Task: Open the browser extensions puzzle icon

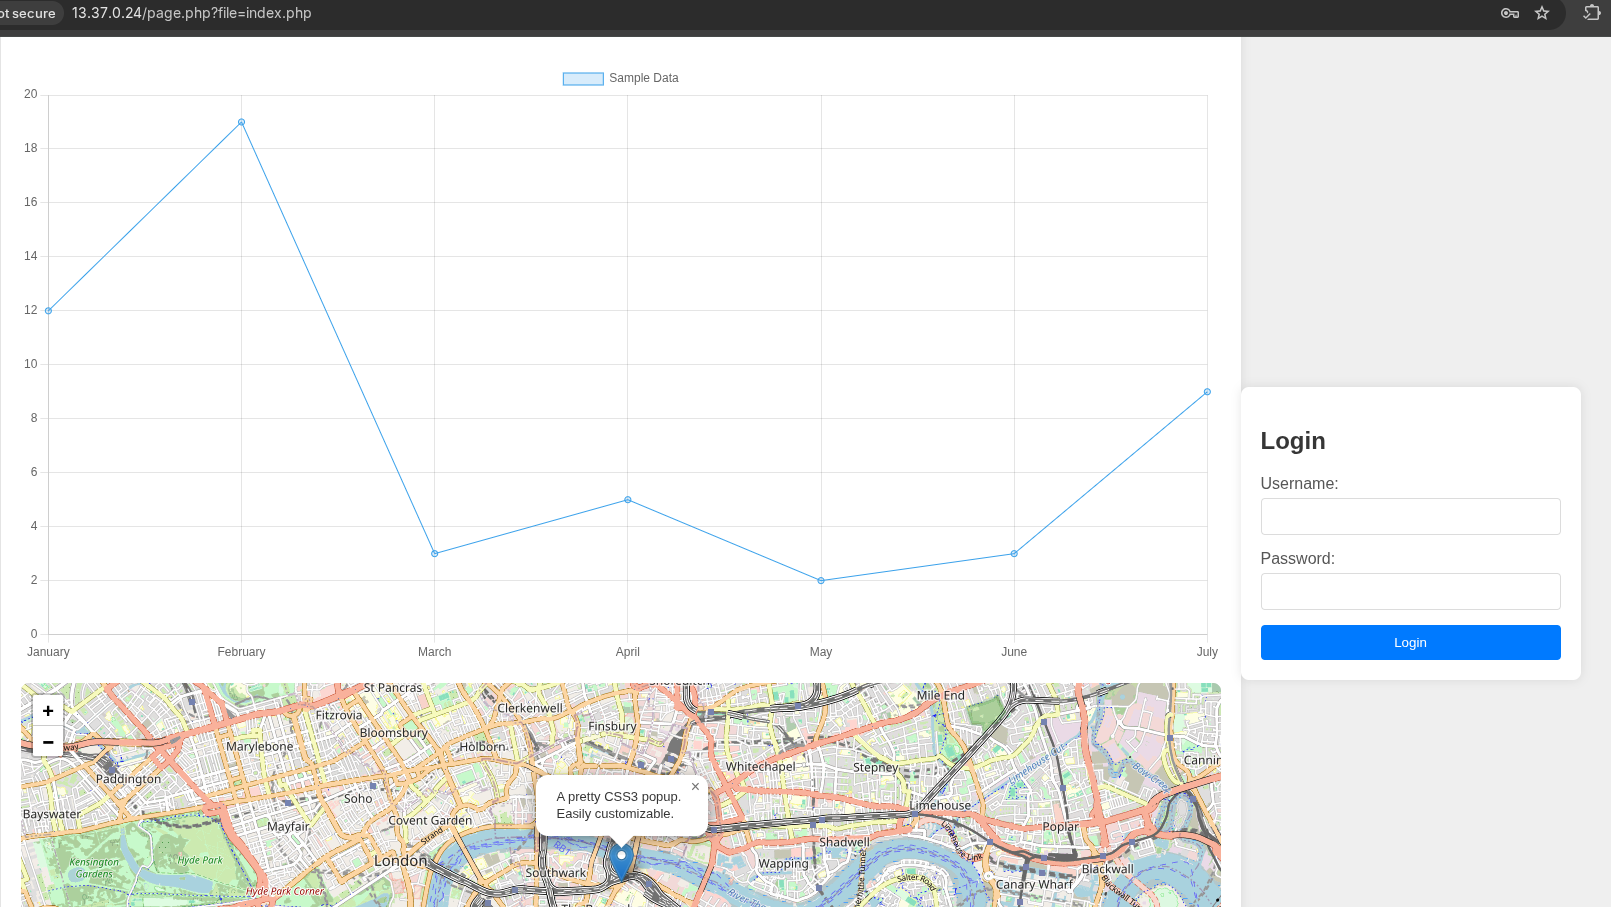Action: click(x=1591, y=13)
